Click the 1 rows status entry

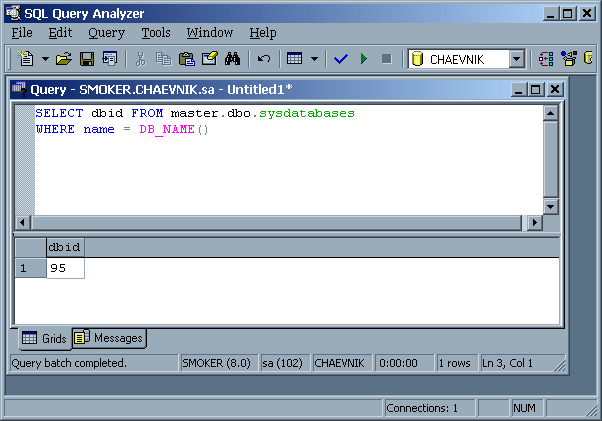(x=457, y=363)
